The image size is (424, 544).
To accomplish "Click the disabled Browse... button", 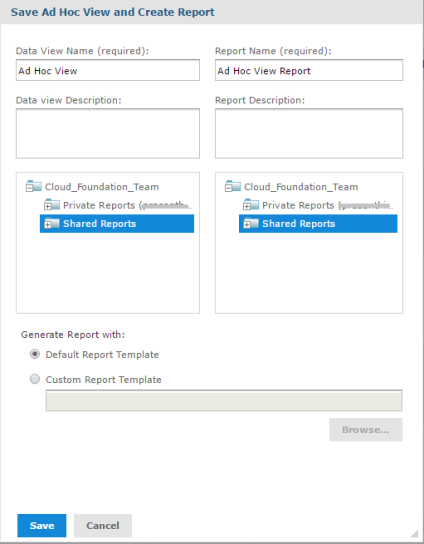I will [x=366, y=430].
